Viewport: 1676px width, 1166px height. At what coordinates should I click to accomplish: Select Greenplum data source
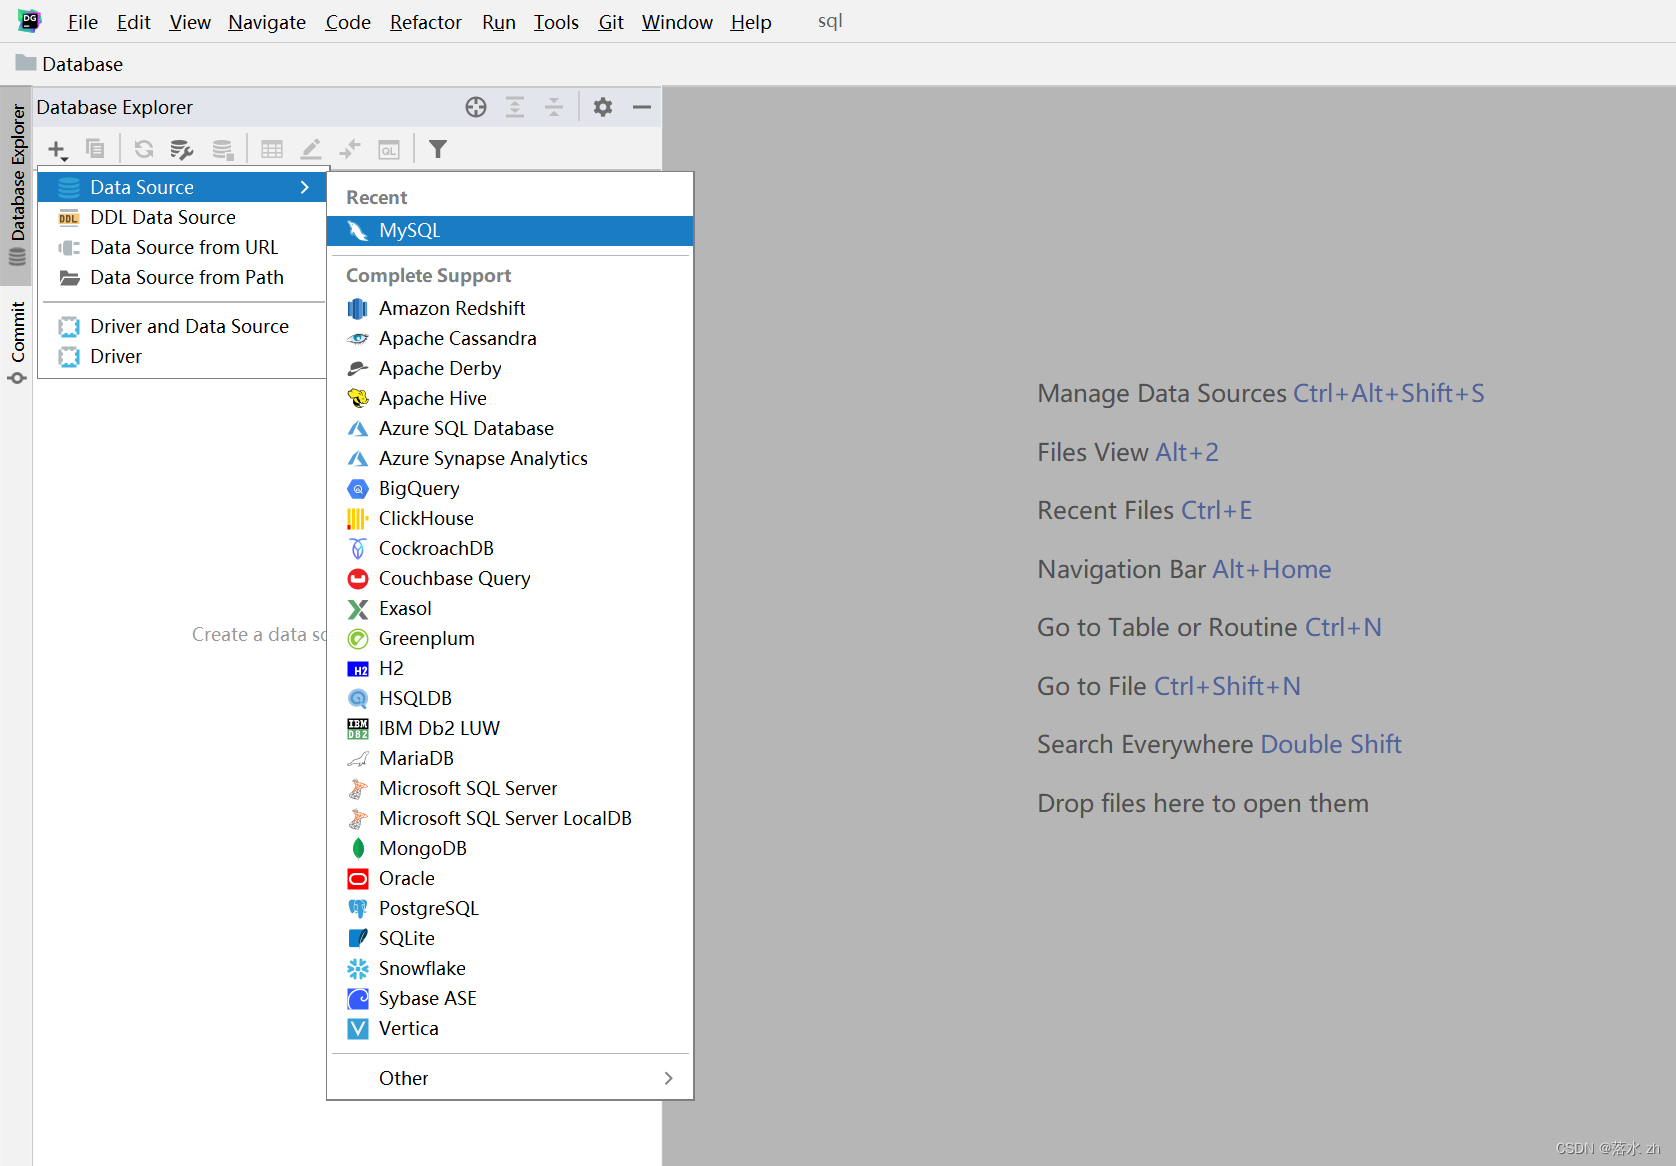click(510, 638)
